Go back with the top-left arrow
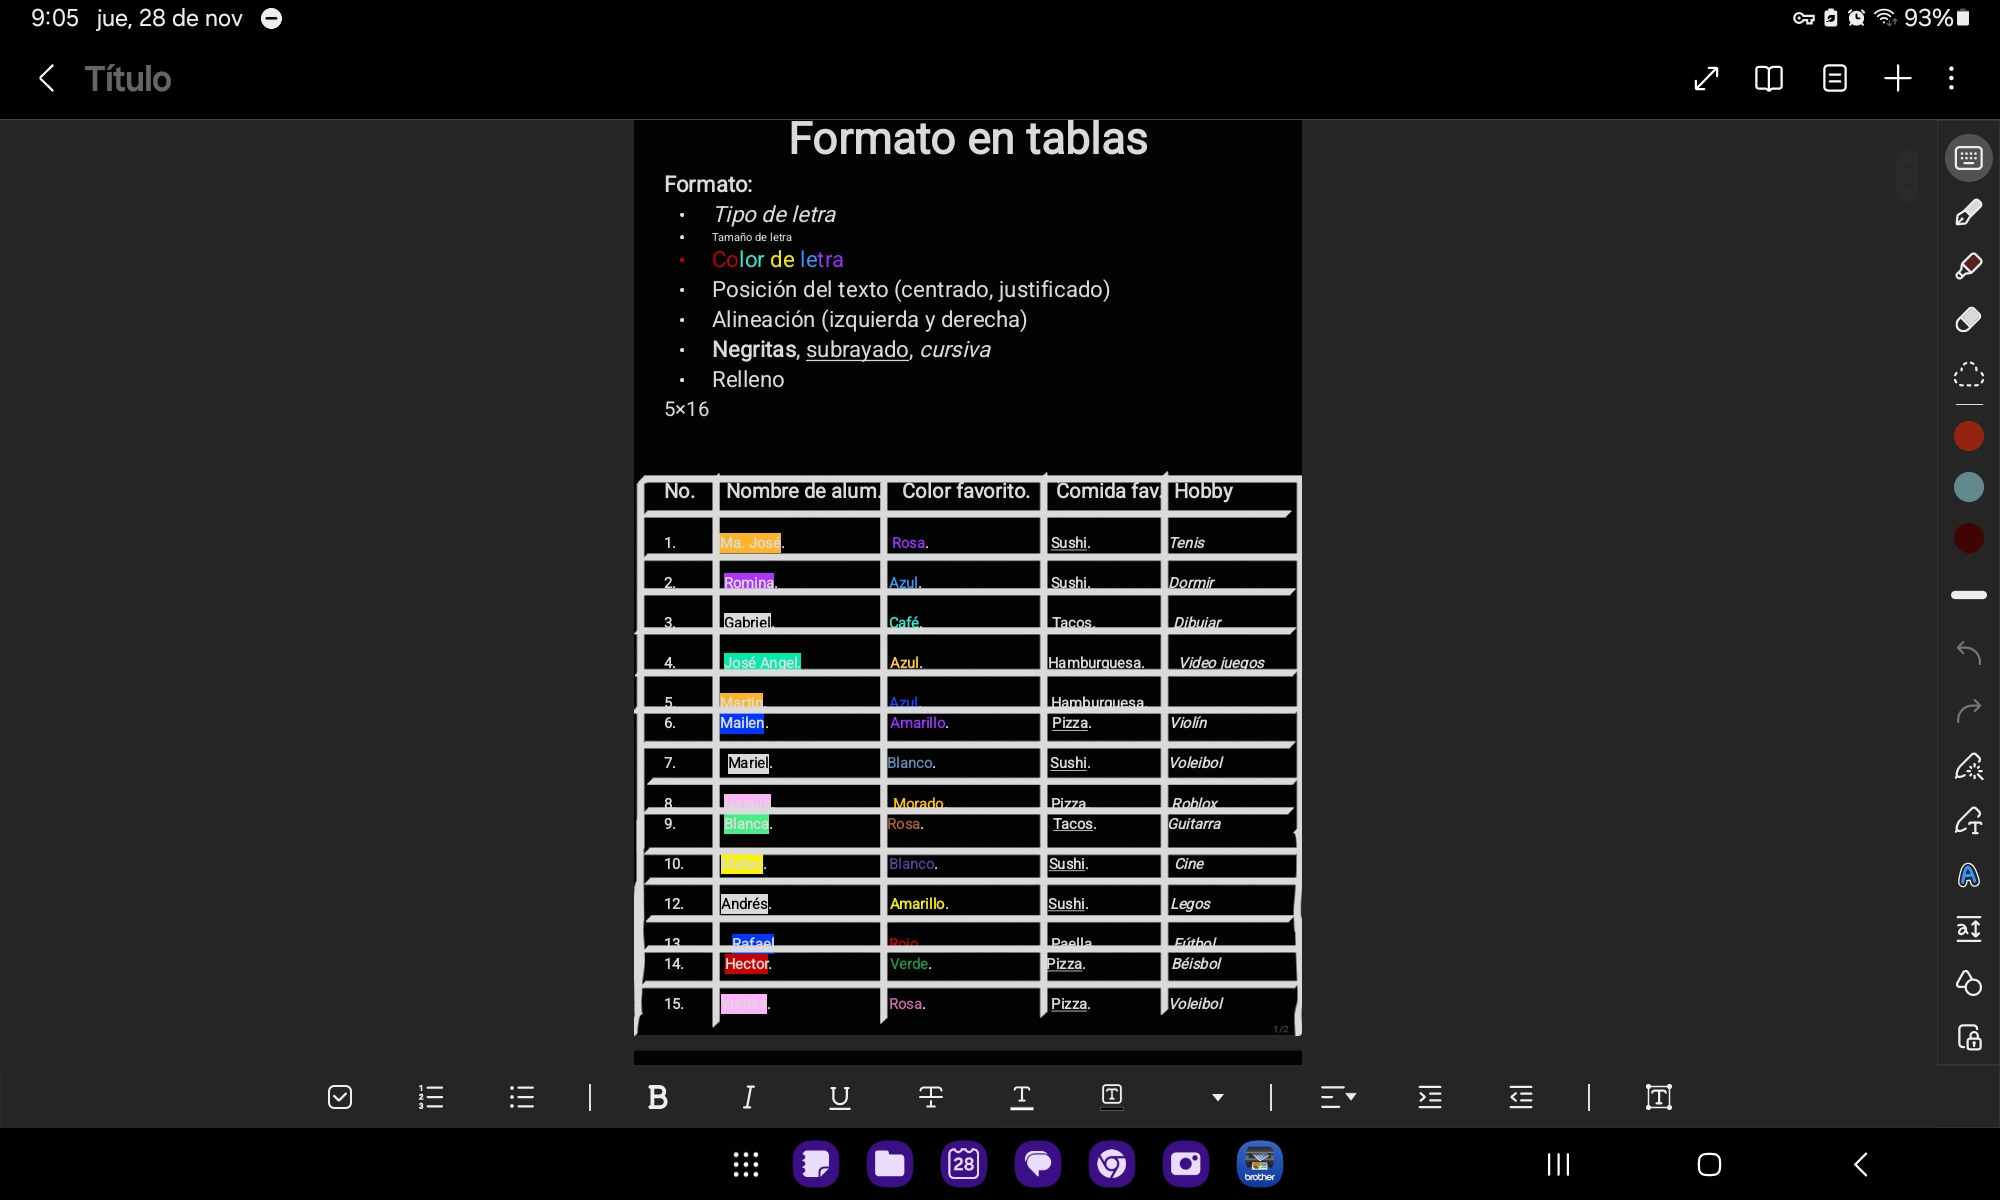Viewport: 2000px width, 1200px height. pos(46,78)
